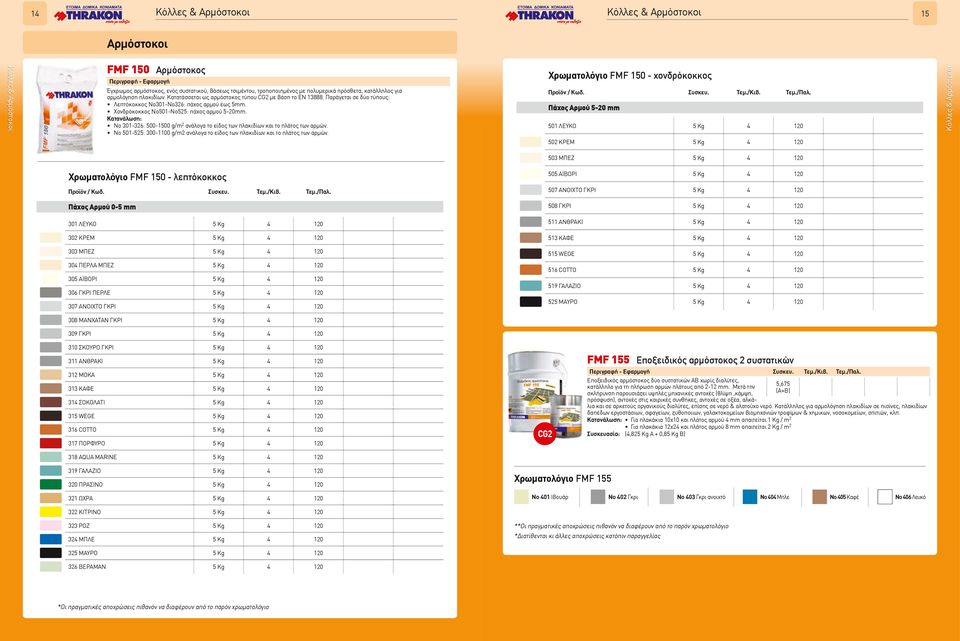Pick the swatch for 318 AQUA MARINE

(51, 457)
